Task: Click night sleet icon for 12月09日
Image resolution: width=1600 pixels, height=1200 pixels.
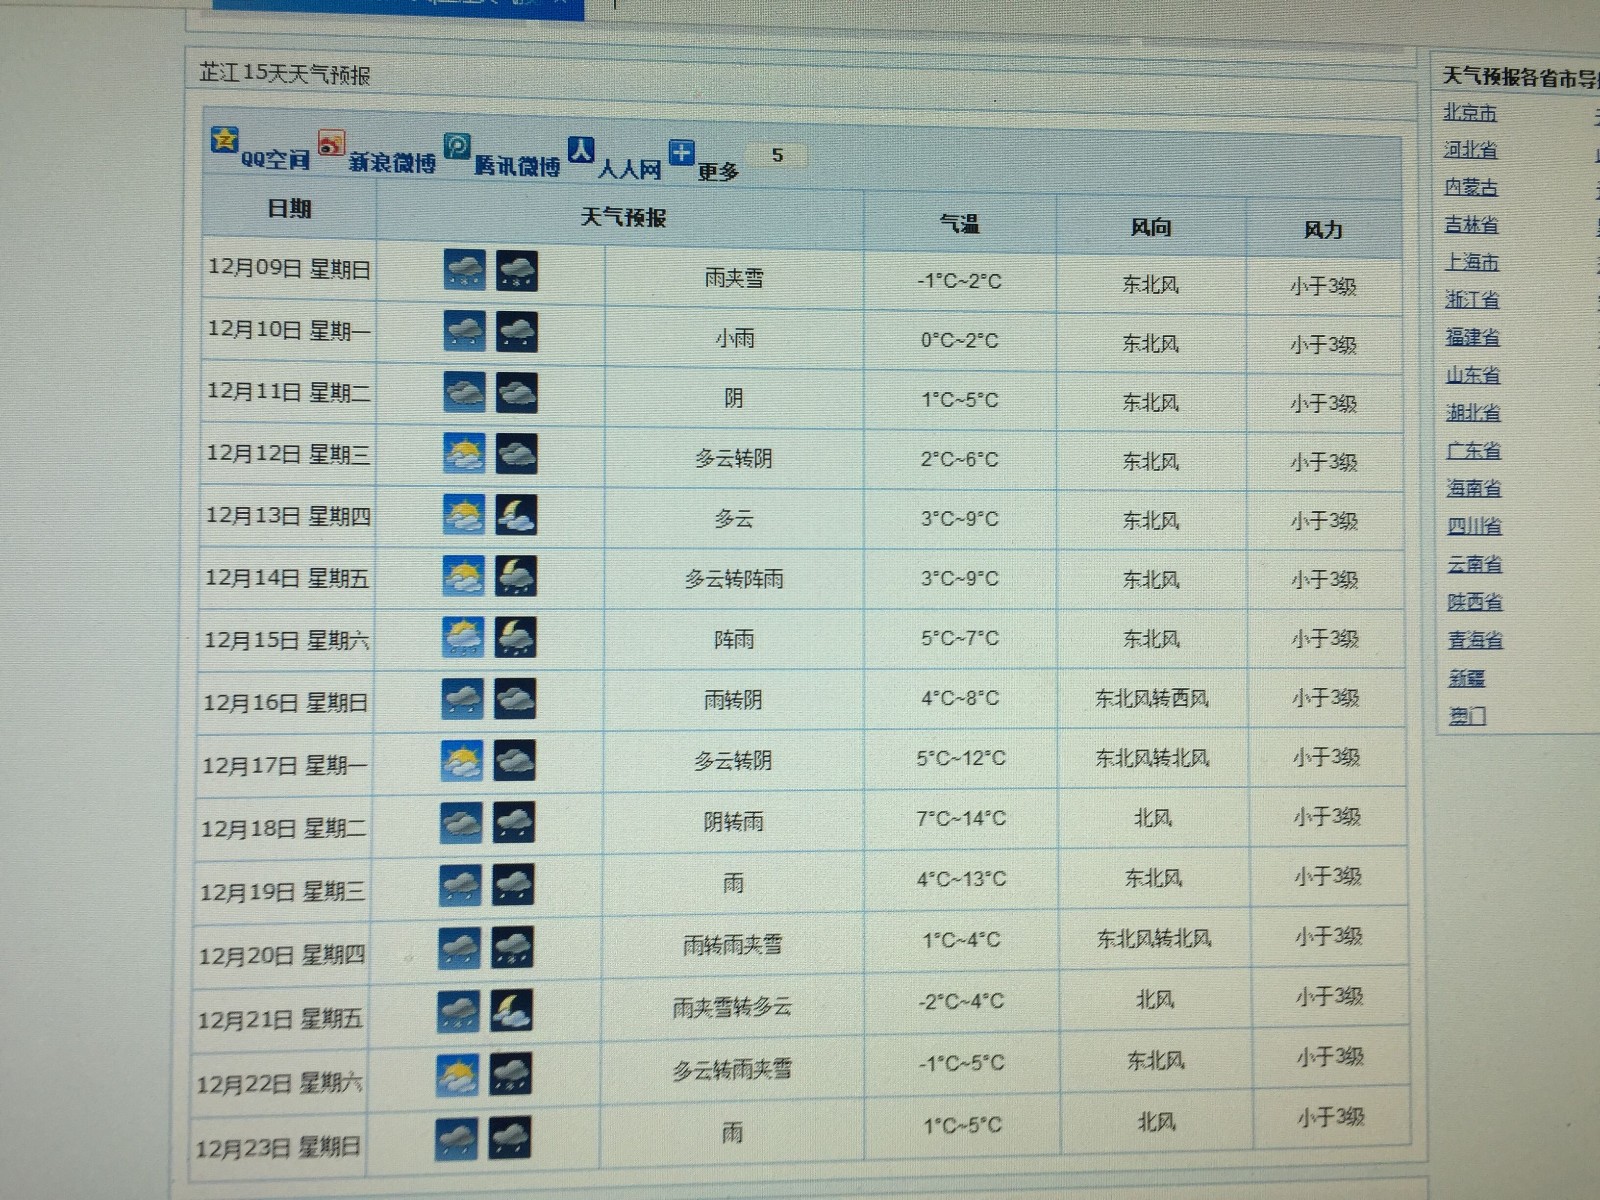Action: click(517, 271)
